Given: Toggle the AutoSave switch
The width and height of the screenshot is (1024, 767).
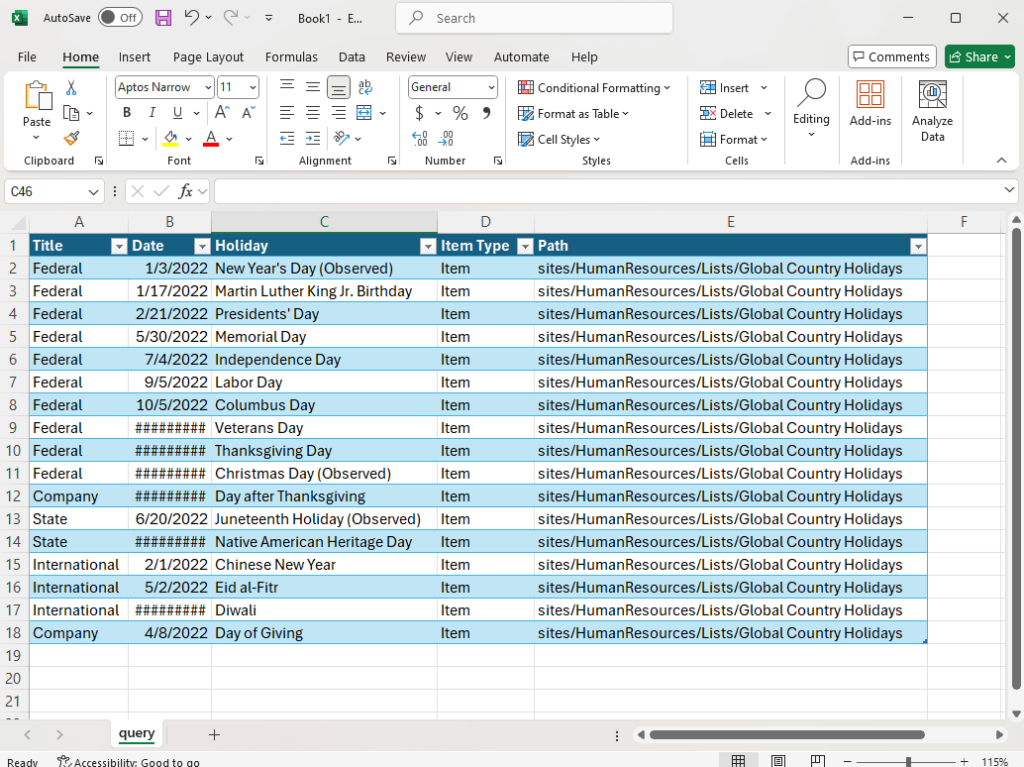Looking at the screenshot, I should 120,18.
